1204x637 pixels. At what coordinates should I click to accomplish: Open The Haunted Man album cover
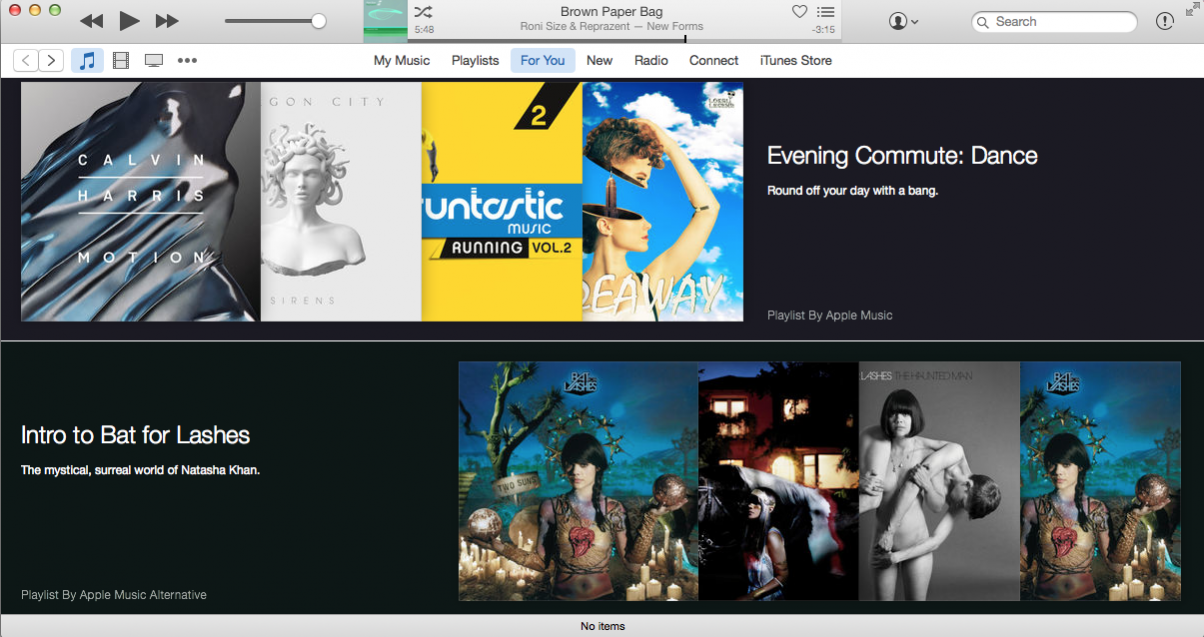(x=939, y=481)
